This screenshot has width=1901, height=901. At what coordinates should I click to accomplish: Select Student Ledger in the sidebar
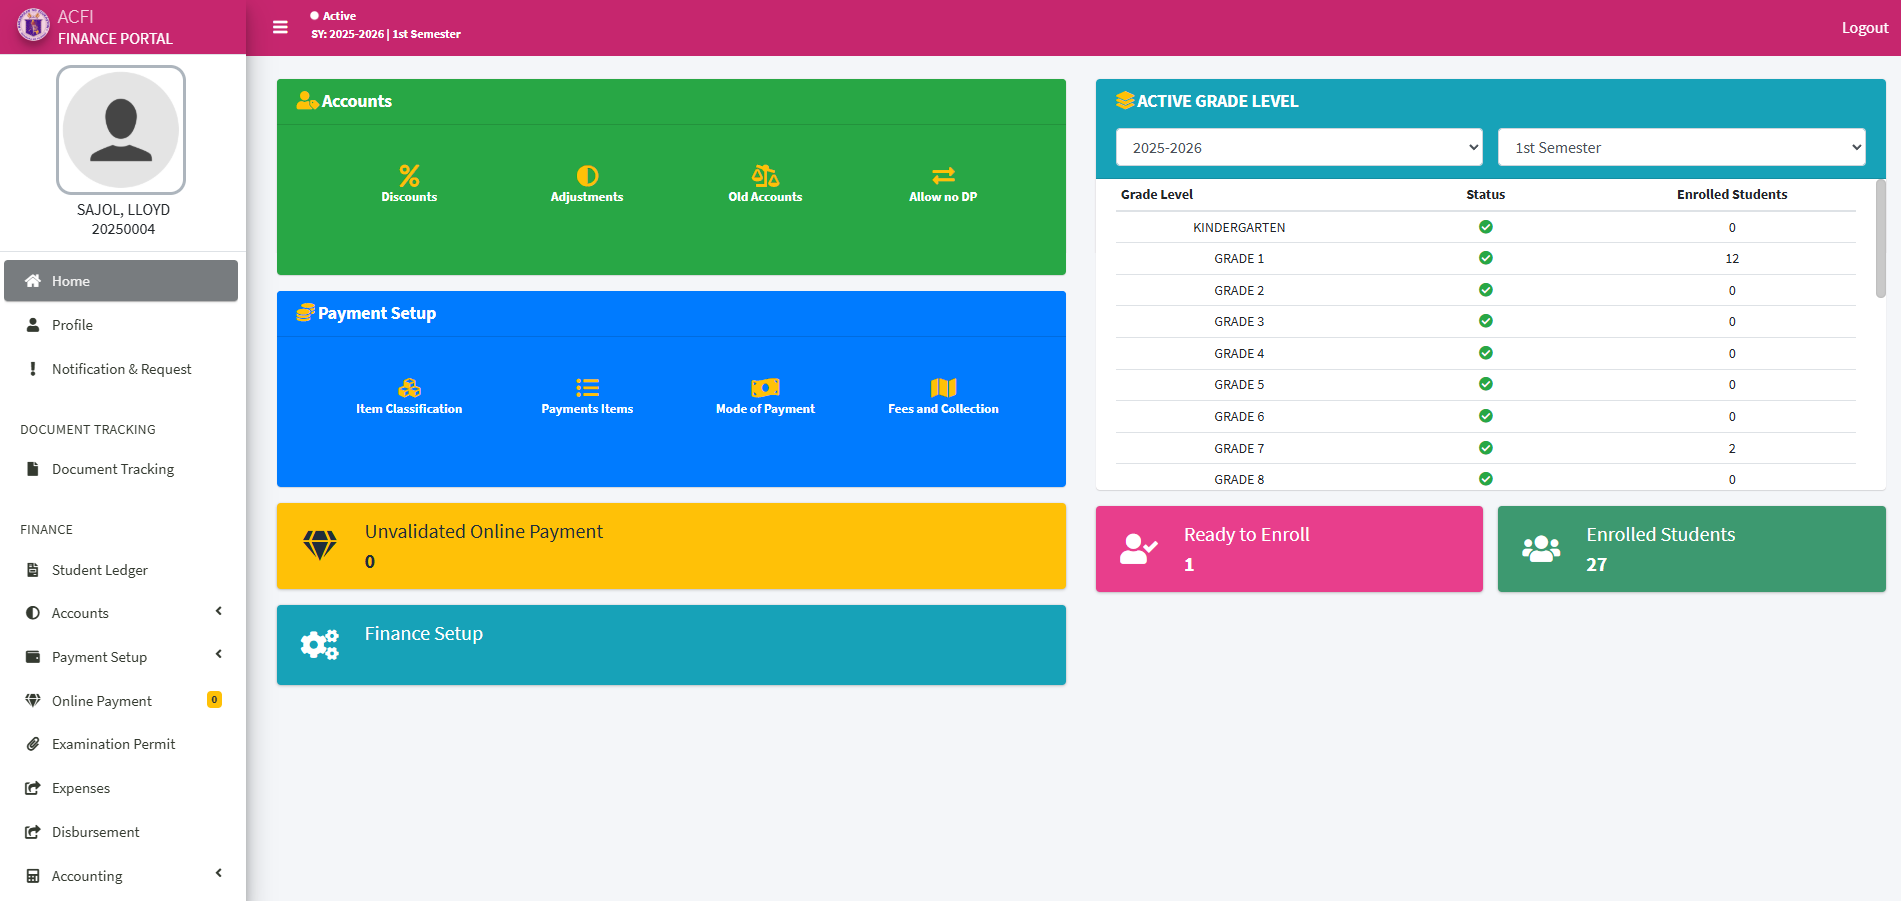coord(100,570)
